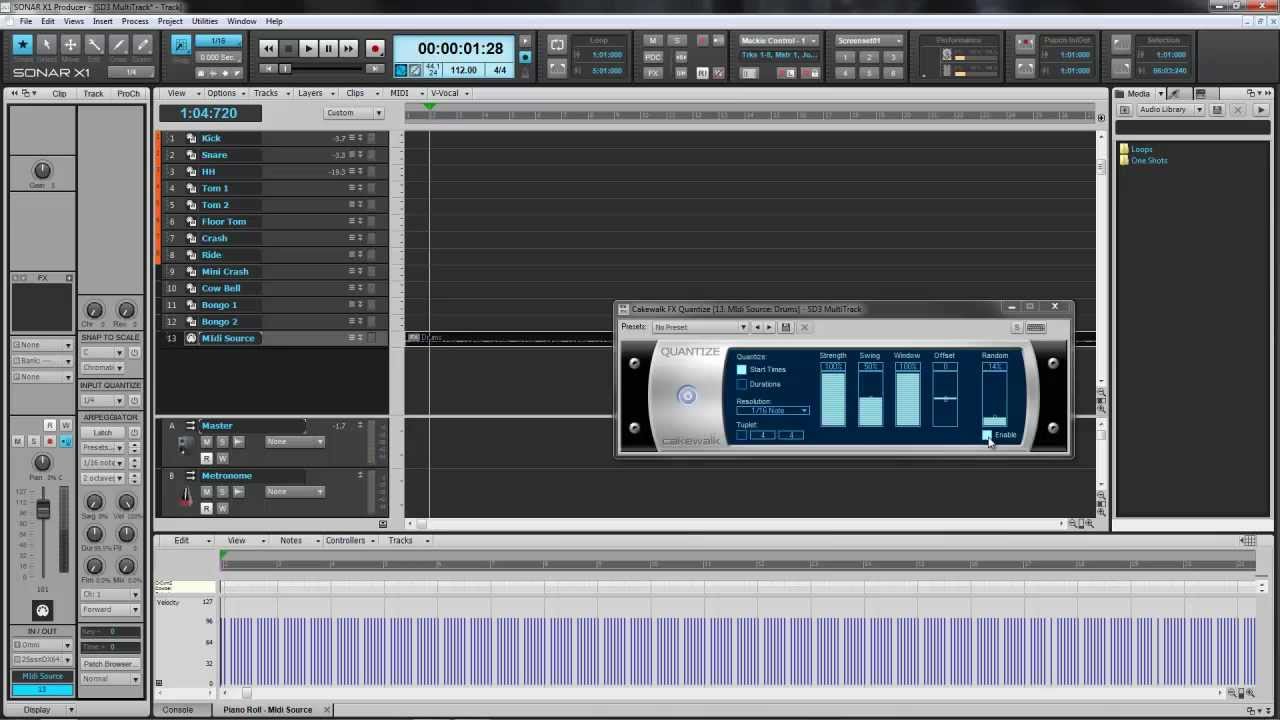Enable Start Times quantize checkbox
This screenshot has height=720, width=1280.
coord(742,370)
